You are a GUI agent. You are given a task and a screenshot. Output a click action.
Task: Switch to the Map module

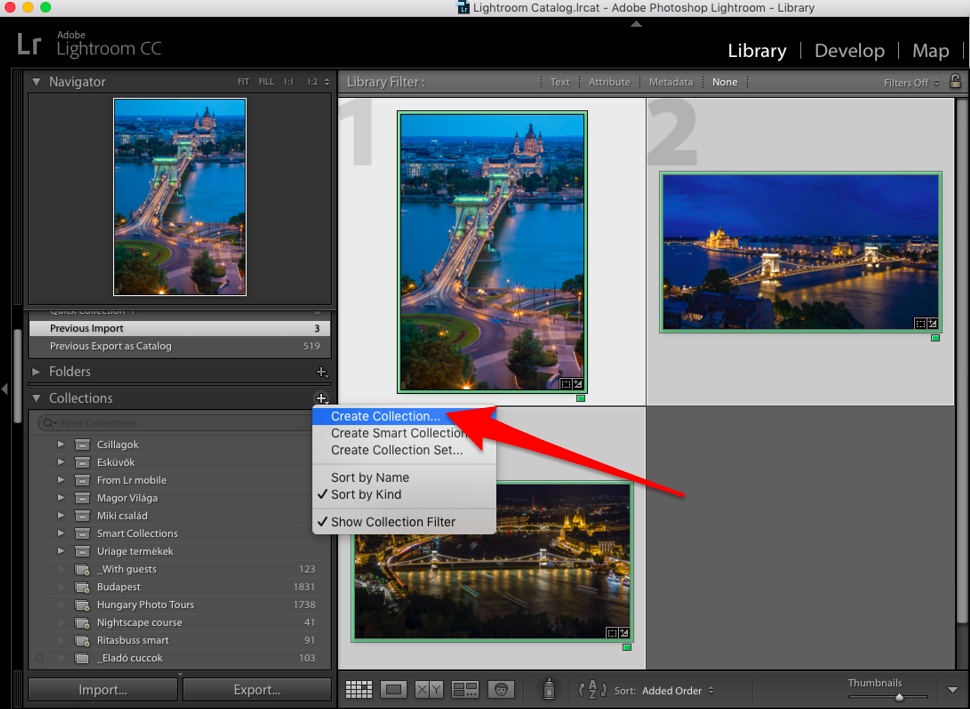pos(930,51)
